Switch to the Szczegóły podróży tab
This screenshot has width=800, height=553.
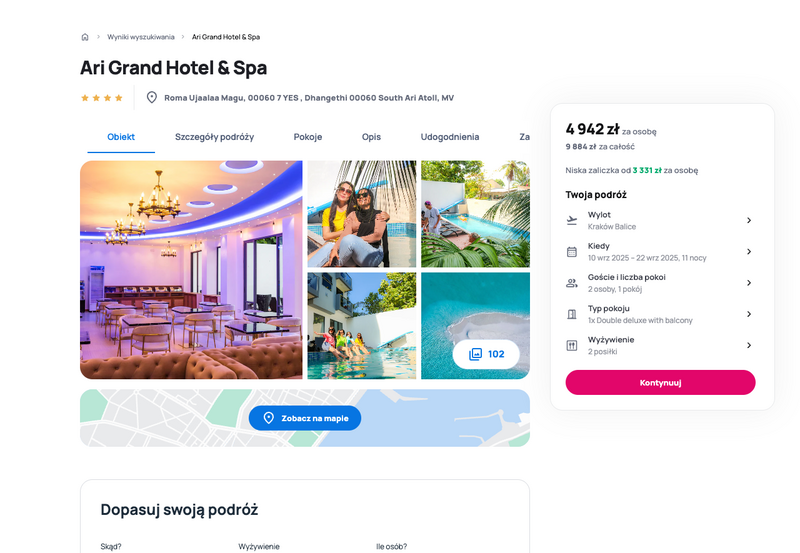coord(214,137)
